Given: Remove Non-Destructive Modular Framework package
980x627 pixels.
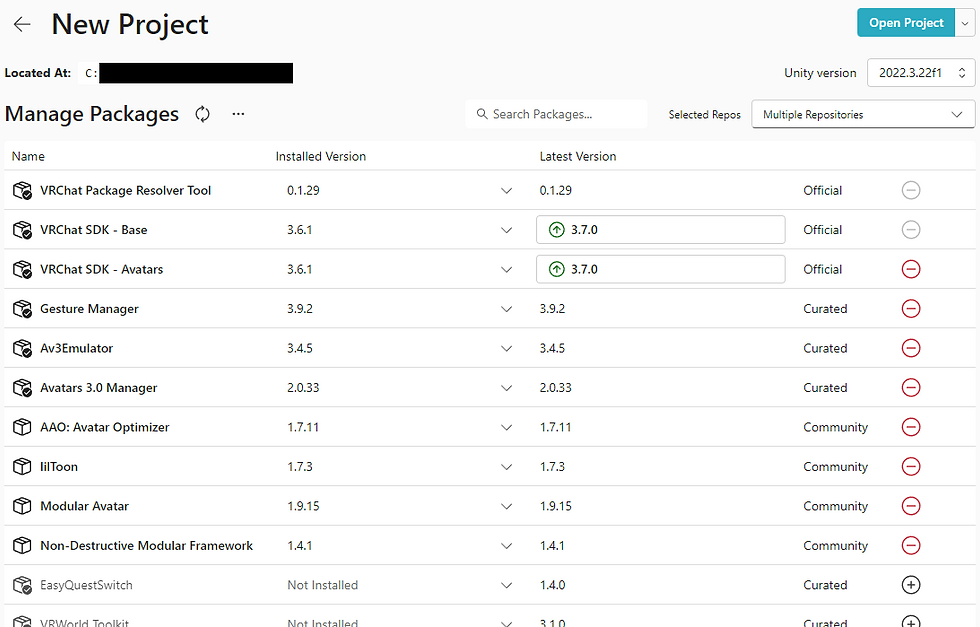Looking at the screenshot, I should pyautogui.click(x=911, y=545).
